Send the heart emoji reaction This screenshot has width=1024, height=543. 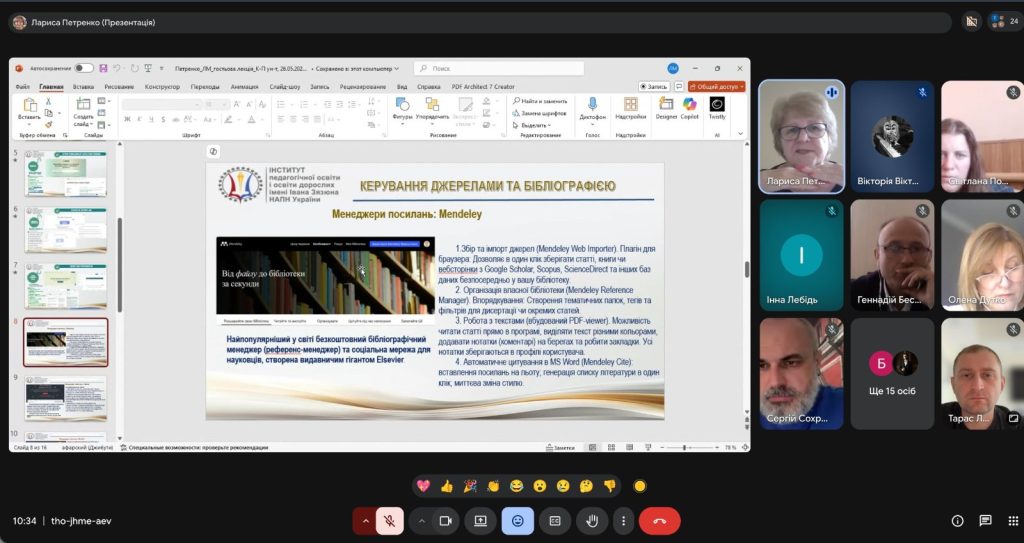[x=423, y=486]
